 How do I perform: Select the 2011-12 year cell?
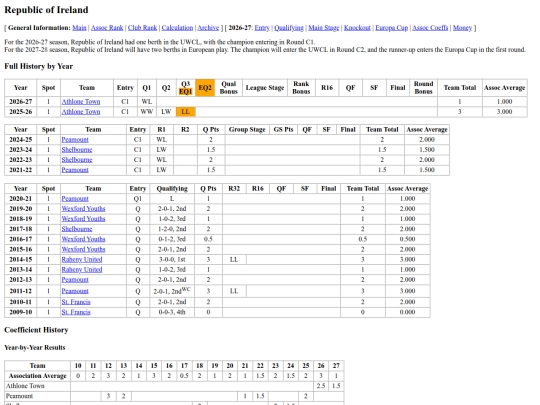(x=21, y=291)
